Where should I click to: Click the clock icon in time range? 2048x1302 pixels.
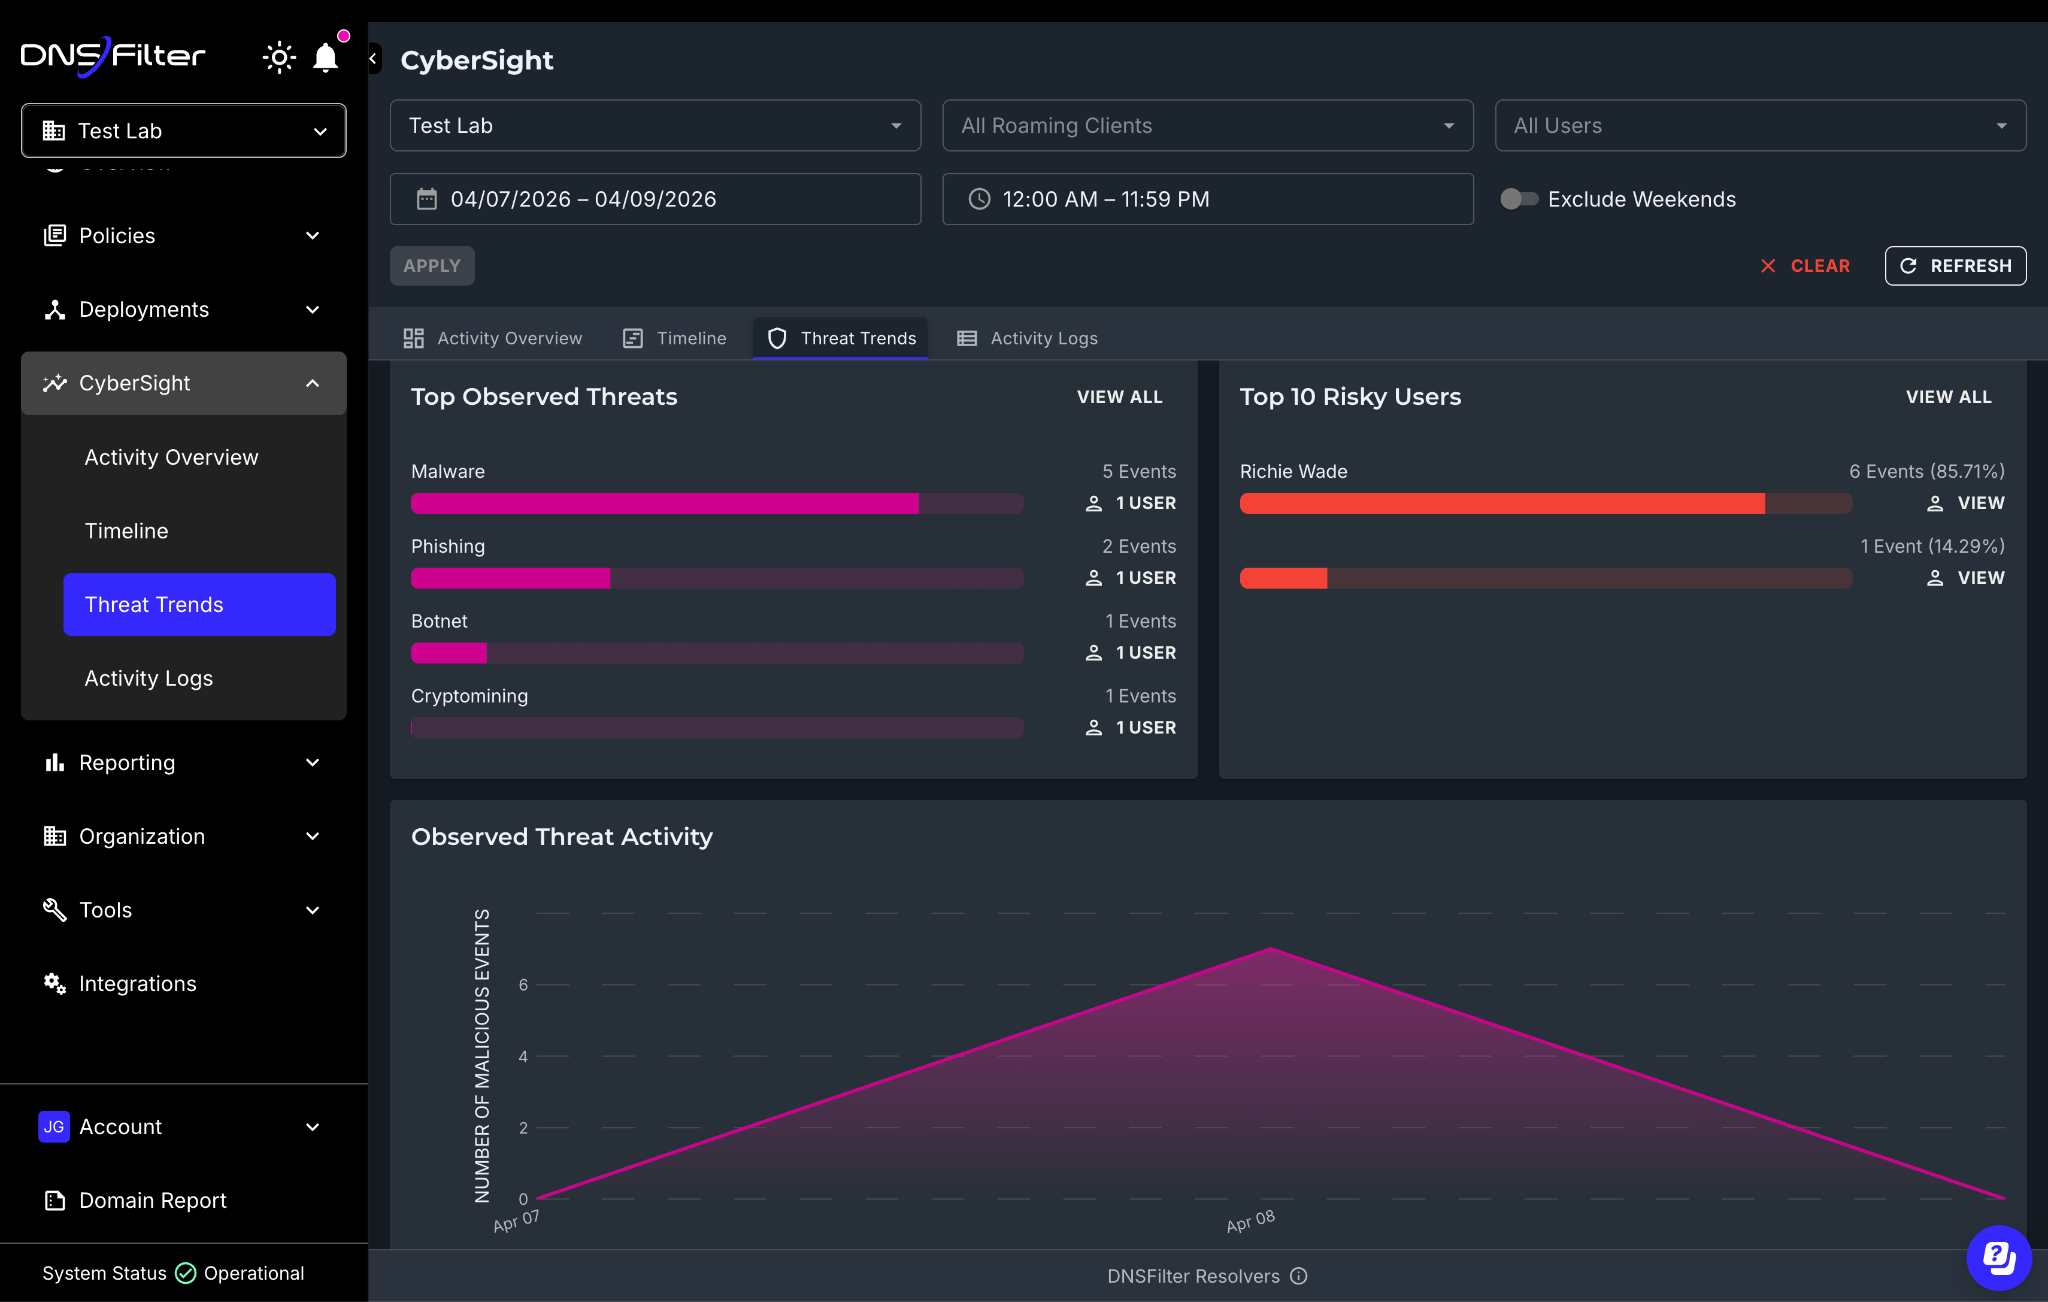click(980, 199)
